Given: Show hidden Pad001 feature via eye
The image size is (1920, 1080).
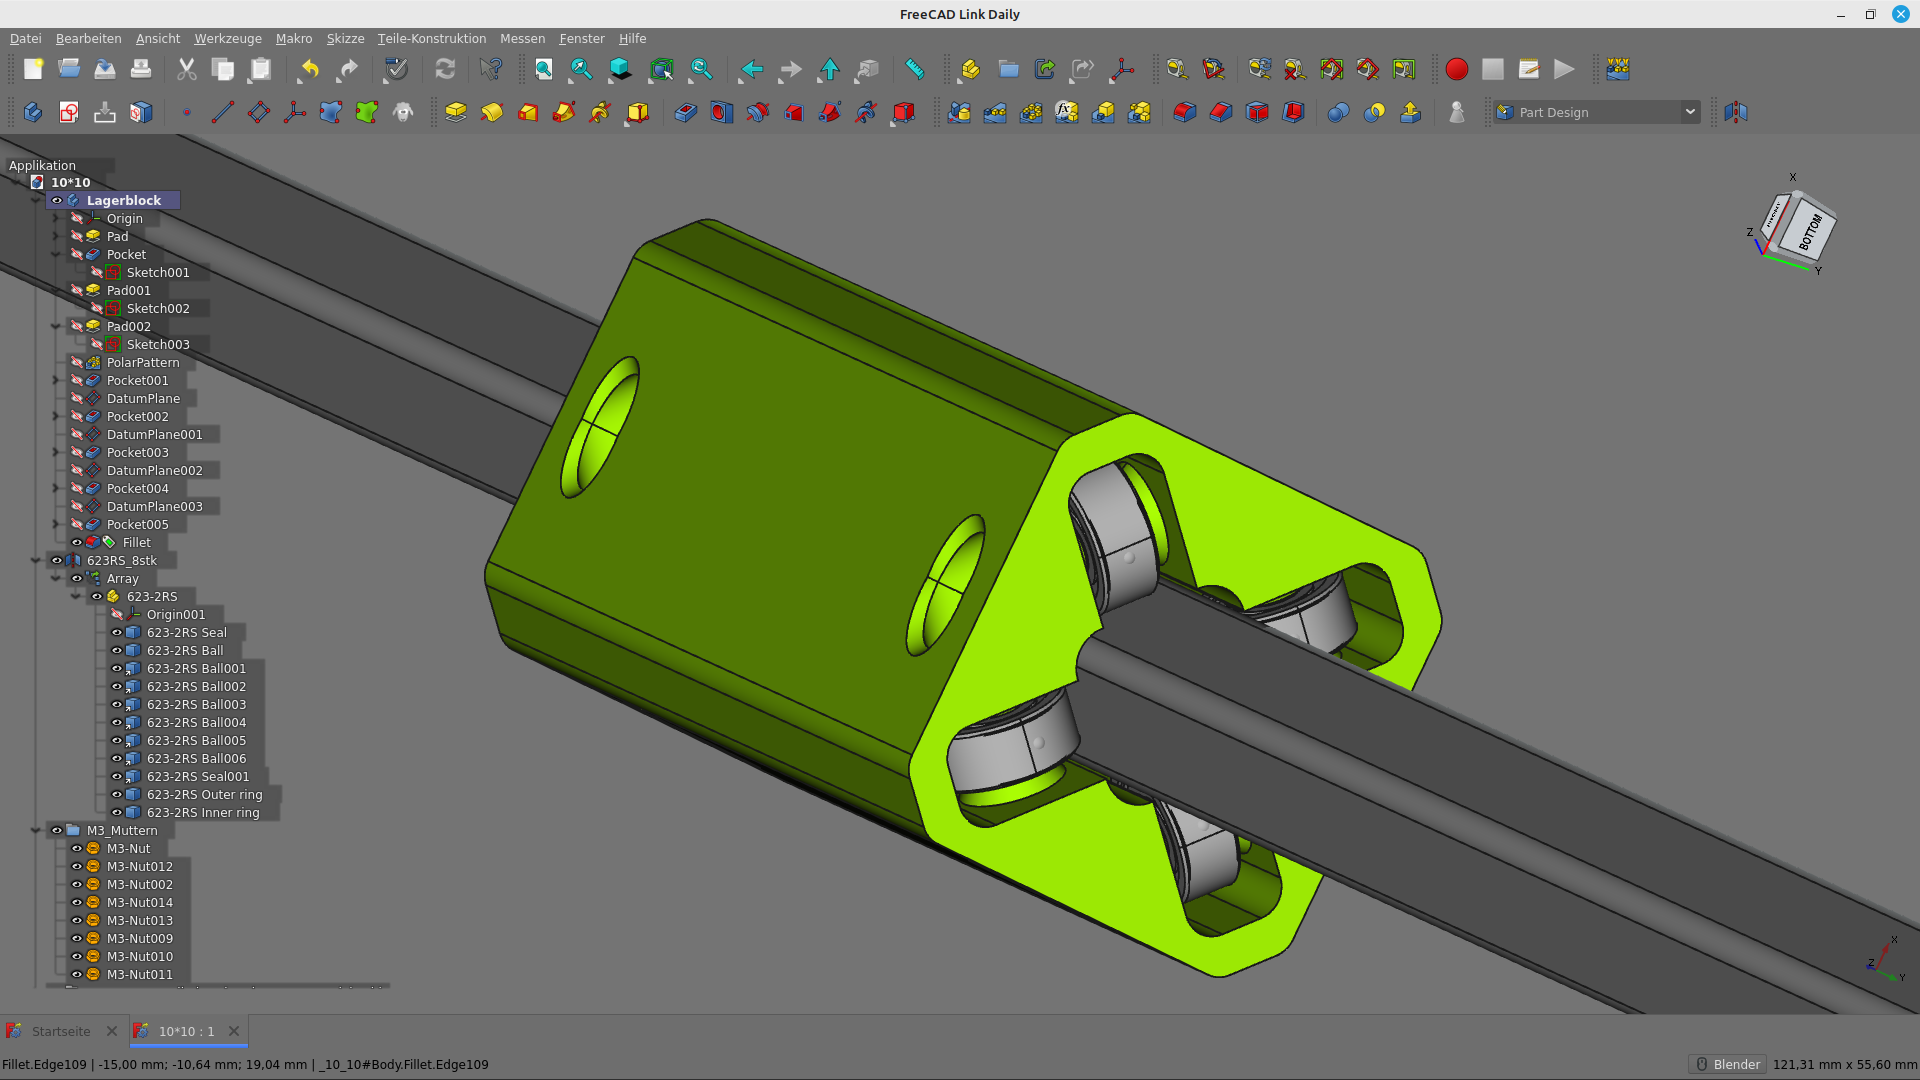Looking at the screenshot, I should pos(77,291).
